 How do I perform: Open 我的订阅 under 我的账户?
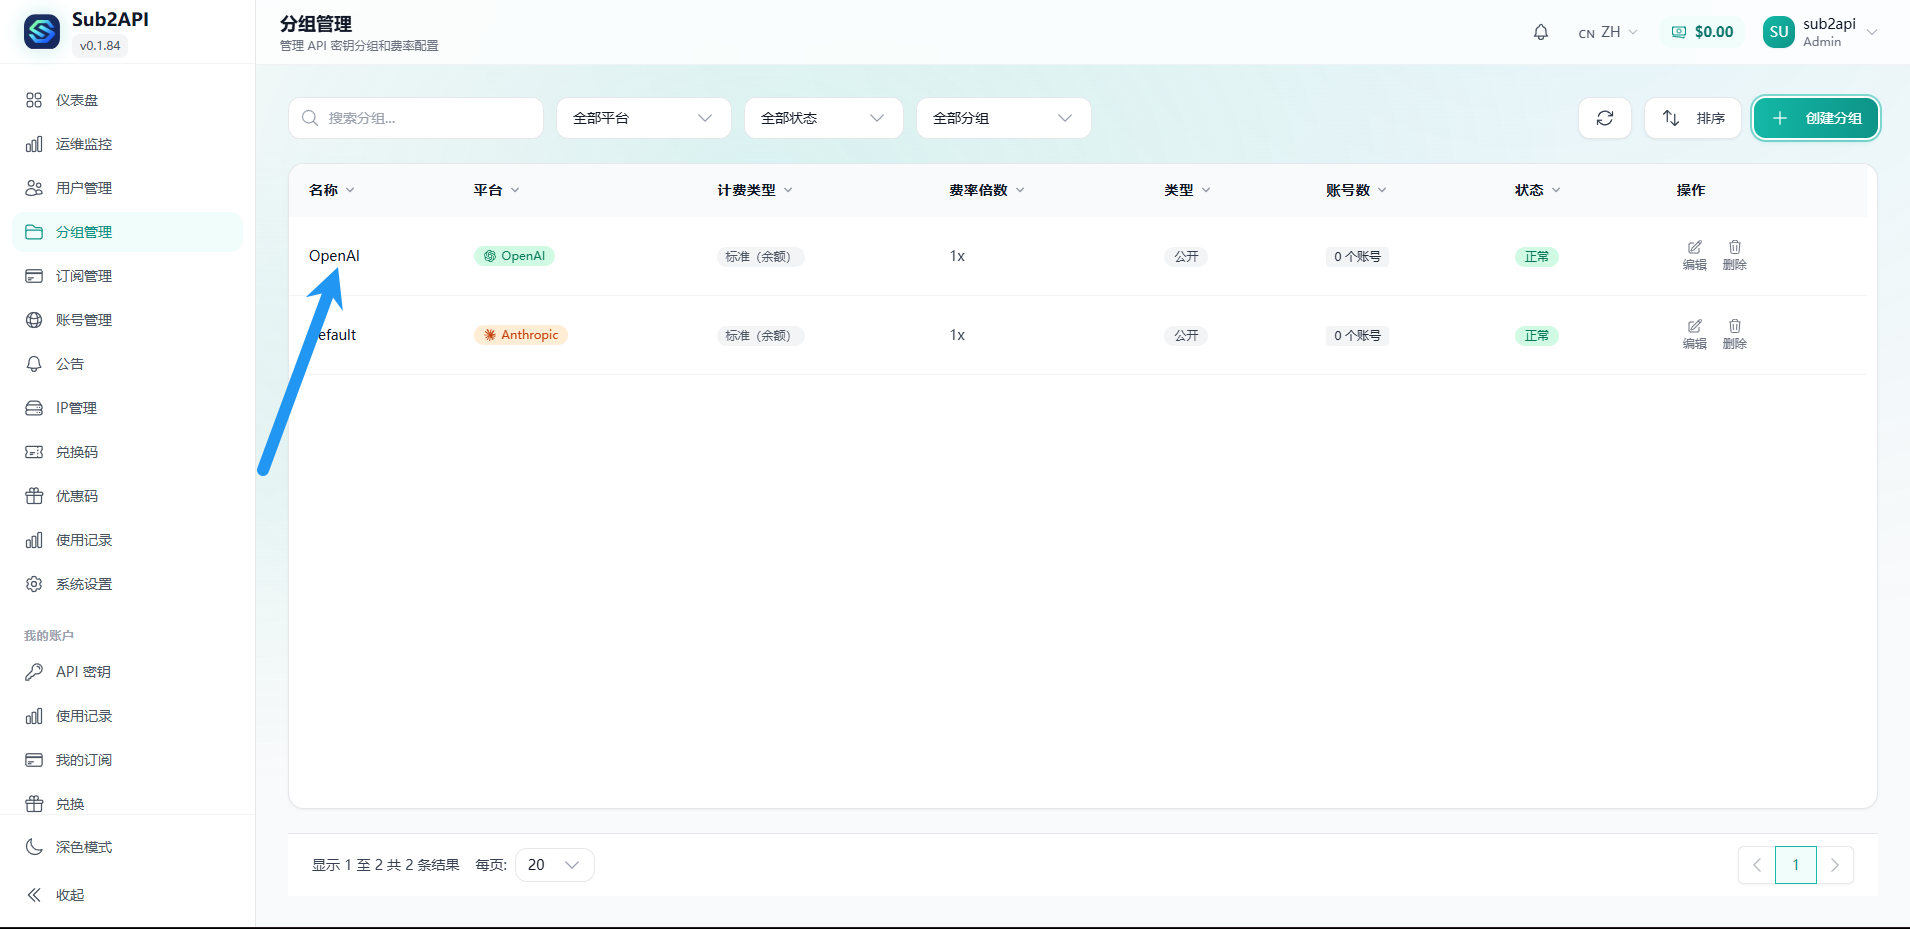(82, 759)
